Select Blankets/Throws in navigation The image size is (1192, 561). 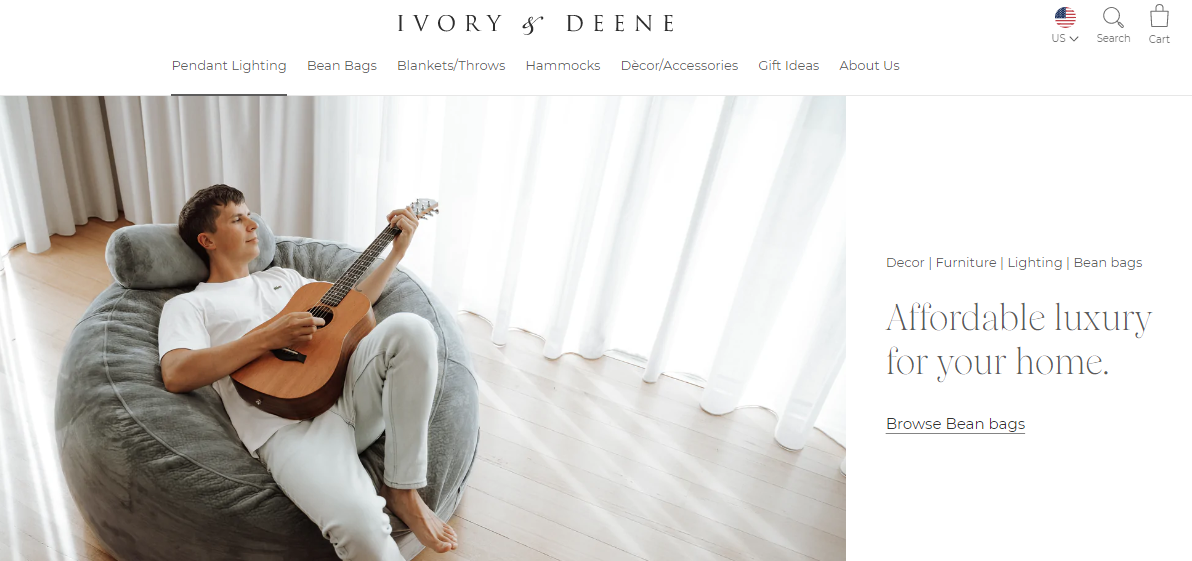coord(451,65)
